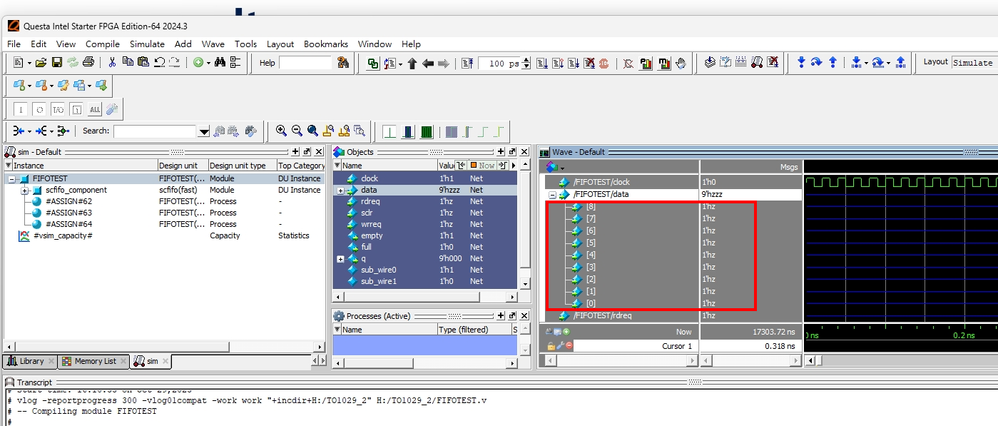The height and width of the screenshot is (426, 998).
Task: Expand the q signal in Objects
Action: 341,259
